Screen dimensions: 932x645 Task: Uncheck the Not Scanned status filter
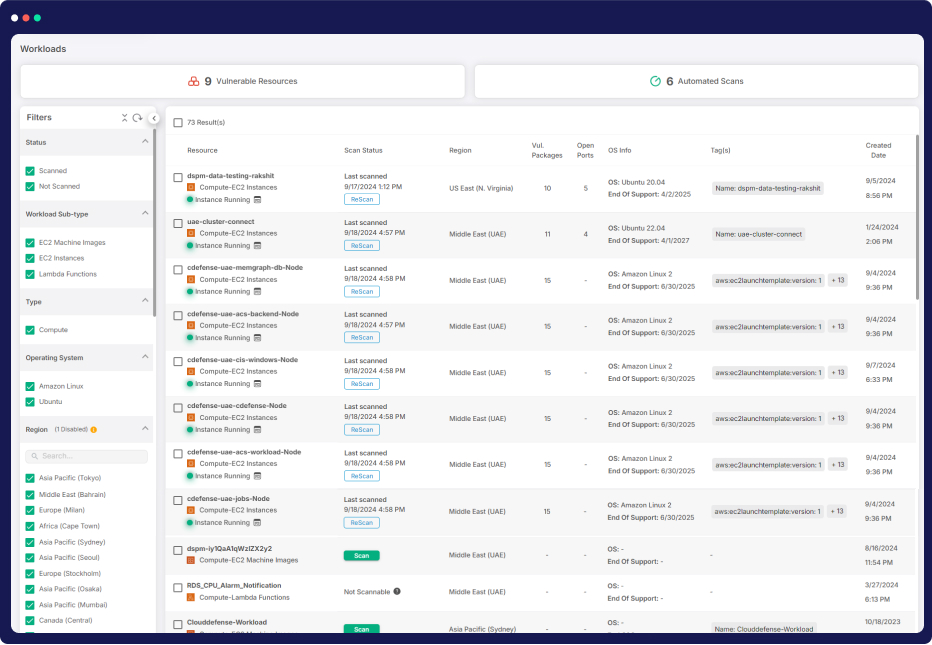pos(30,186)
